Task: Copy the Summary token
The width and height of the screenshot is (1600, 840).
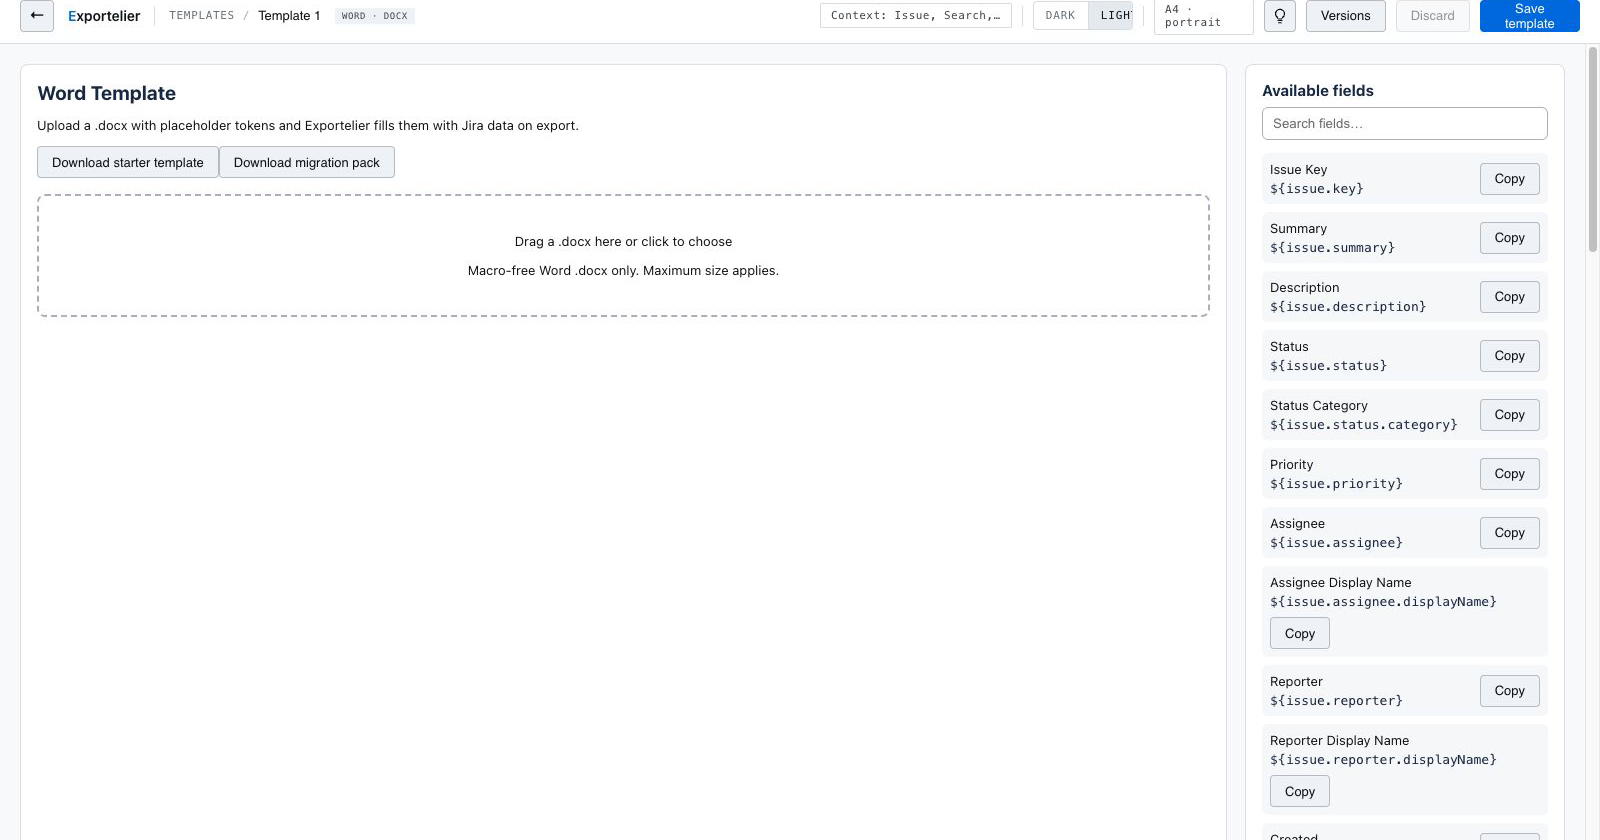Action: point(1510,238)
